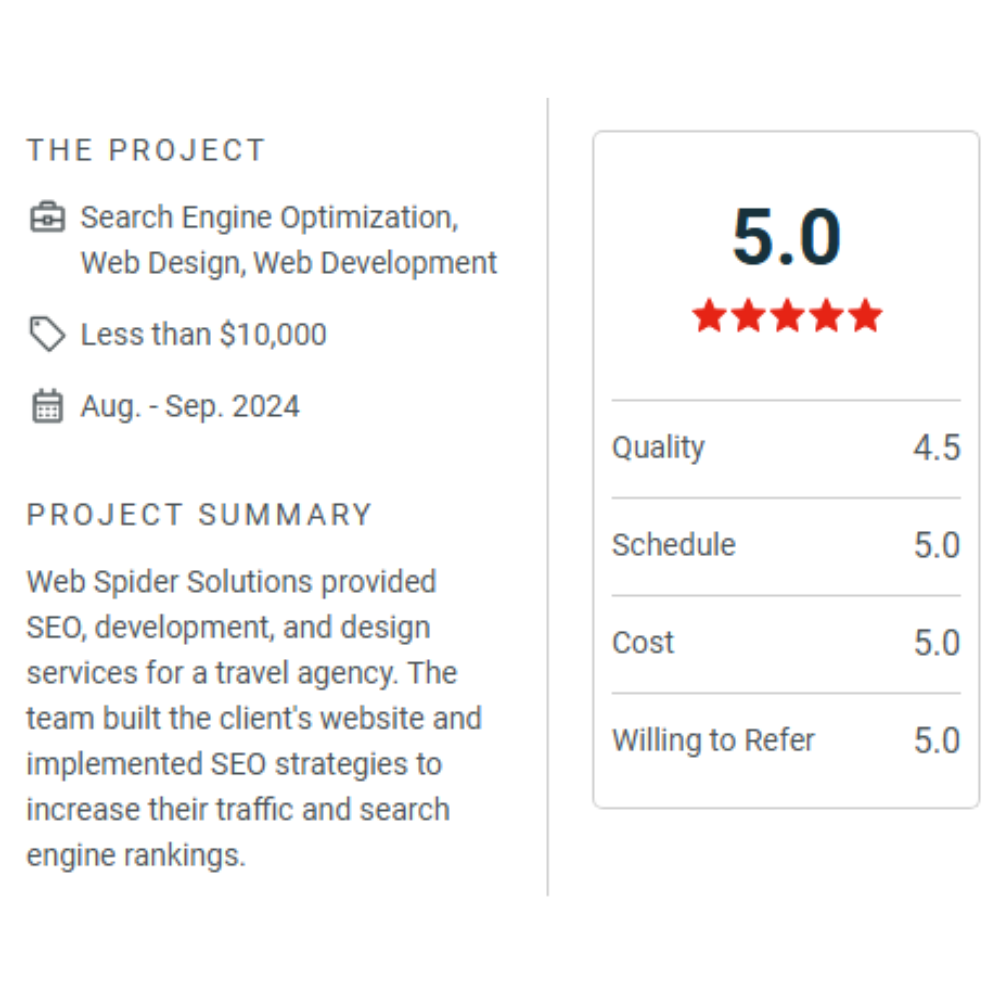The width and height of the screenshot is (1000, 1000).
Task: Select the middle red rating star
Action: (x=787, y=316)
